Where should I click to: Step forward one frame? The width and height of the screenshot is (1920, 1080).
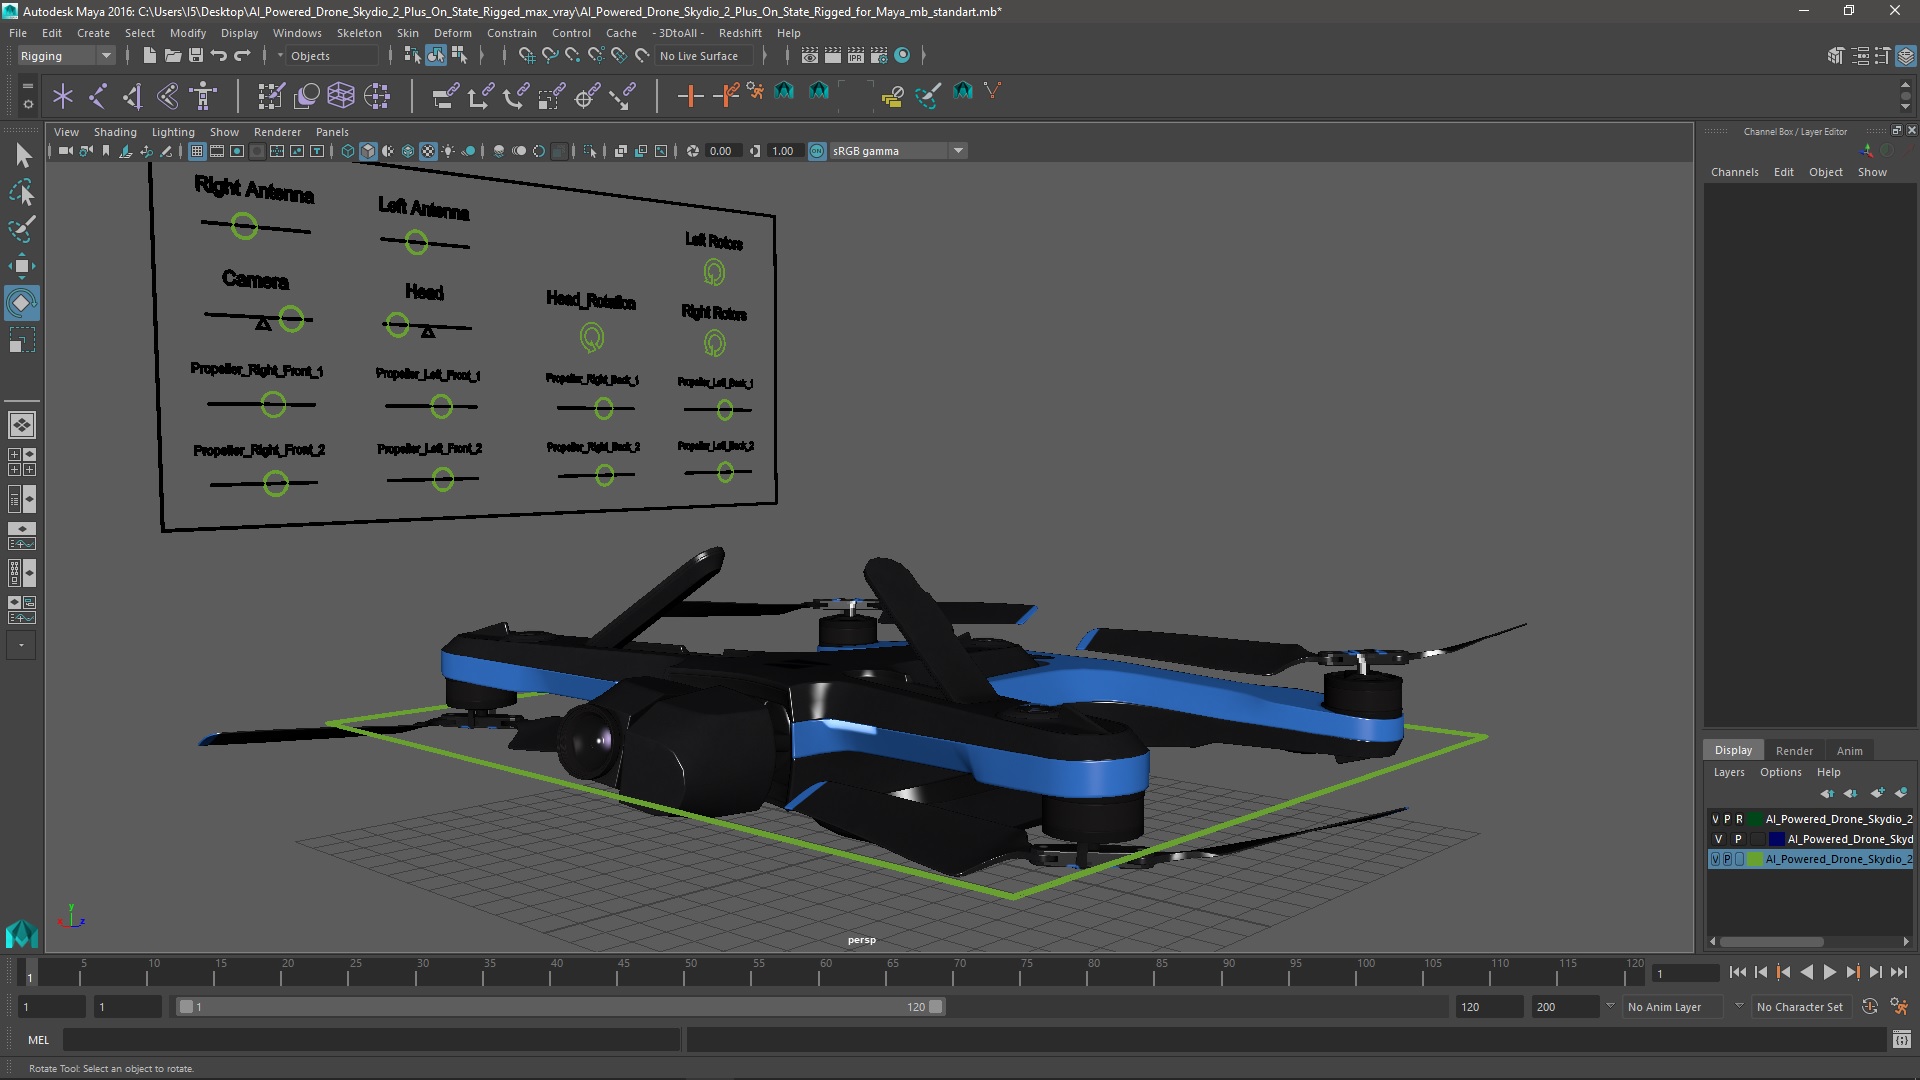click(x=1875, y=972)
